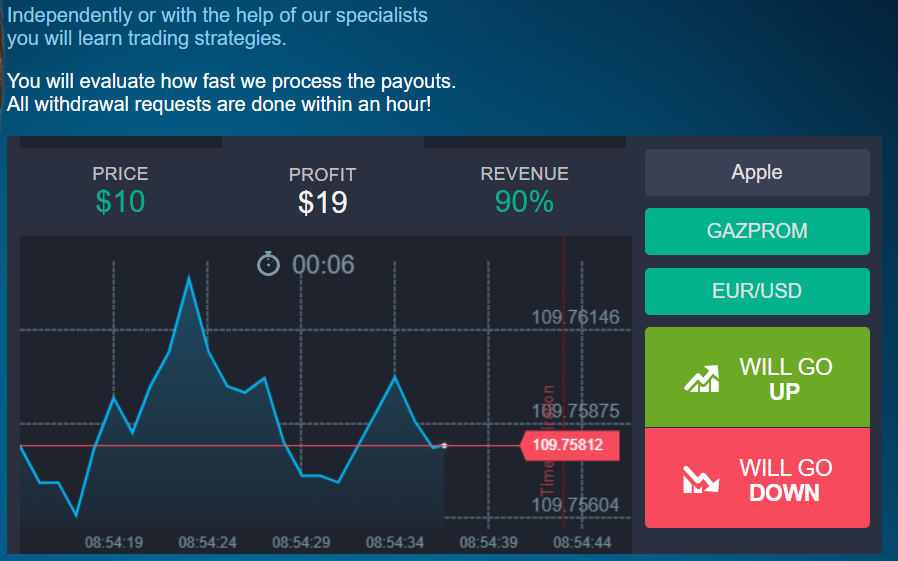The height and width of the screenshot is (561, 898).
Task: Click the 109.76146 price axis label
Action: pyautogui.click(x=575, y=318)
